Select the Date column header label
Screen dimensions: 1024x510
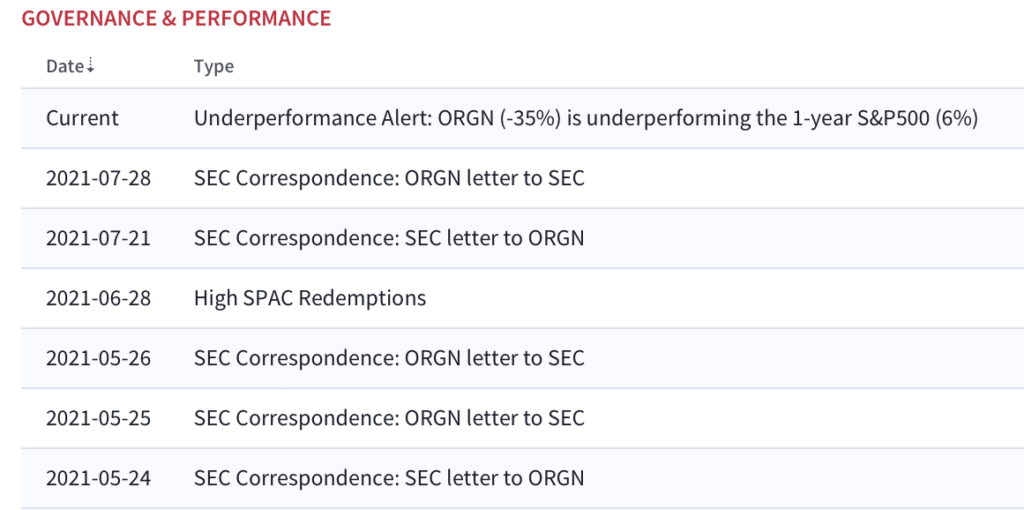click(x=65, y=66)
